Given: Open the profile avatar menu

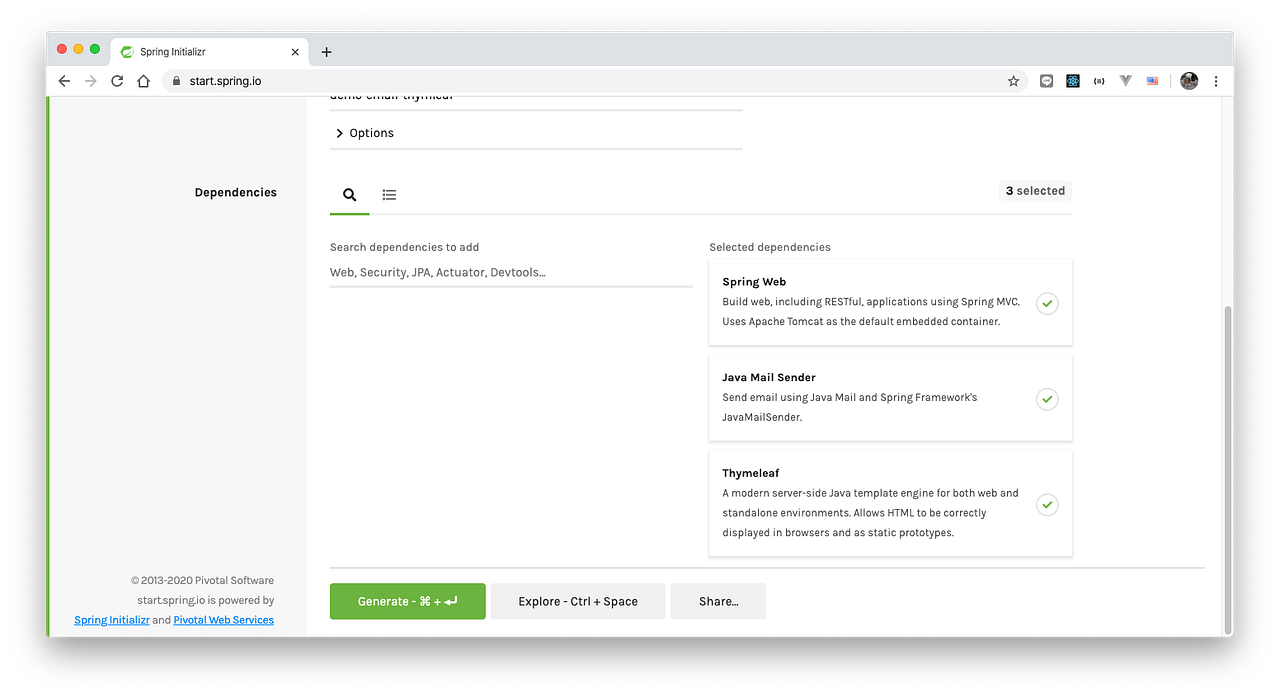Looking at the screenshot, I should click(x=1188, y=81).
